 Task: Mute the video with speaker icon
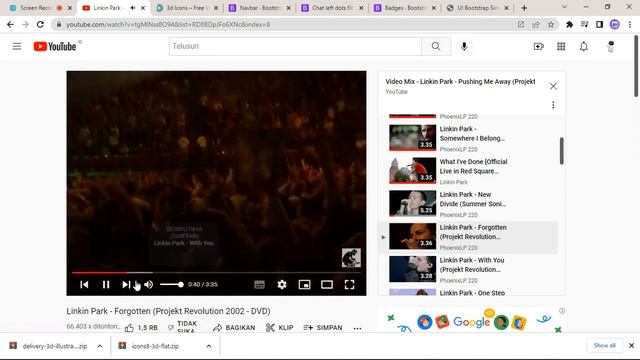(149, 284)
